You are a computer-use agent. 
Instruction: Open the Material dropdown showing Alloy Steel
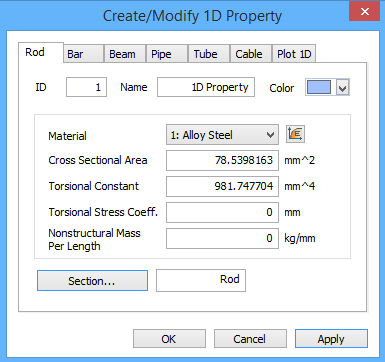coord(222,135)
